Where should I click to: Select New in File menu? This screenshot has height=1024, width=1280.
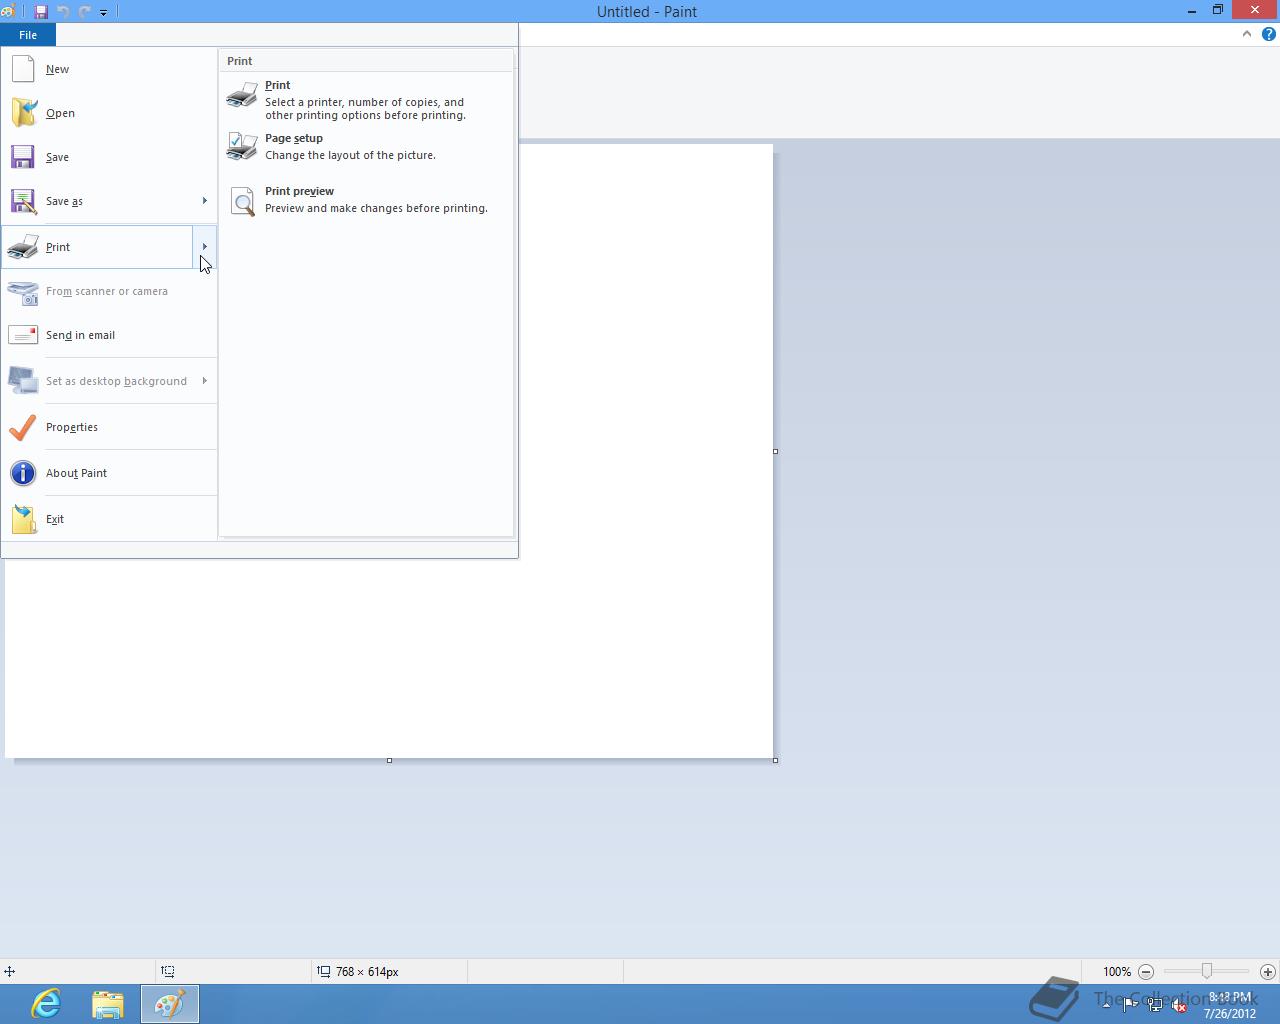109,69
